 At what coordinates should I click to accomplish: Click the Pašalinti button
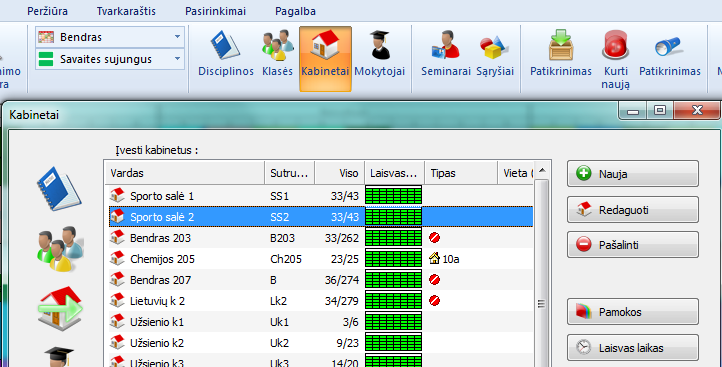pos(633,245)
